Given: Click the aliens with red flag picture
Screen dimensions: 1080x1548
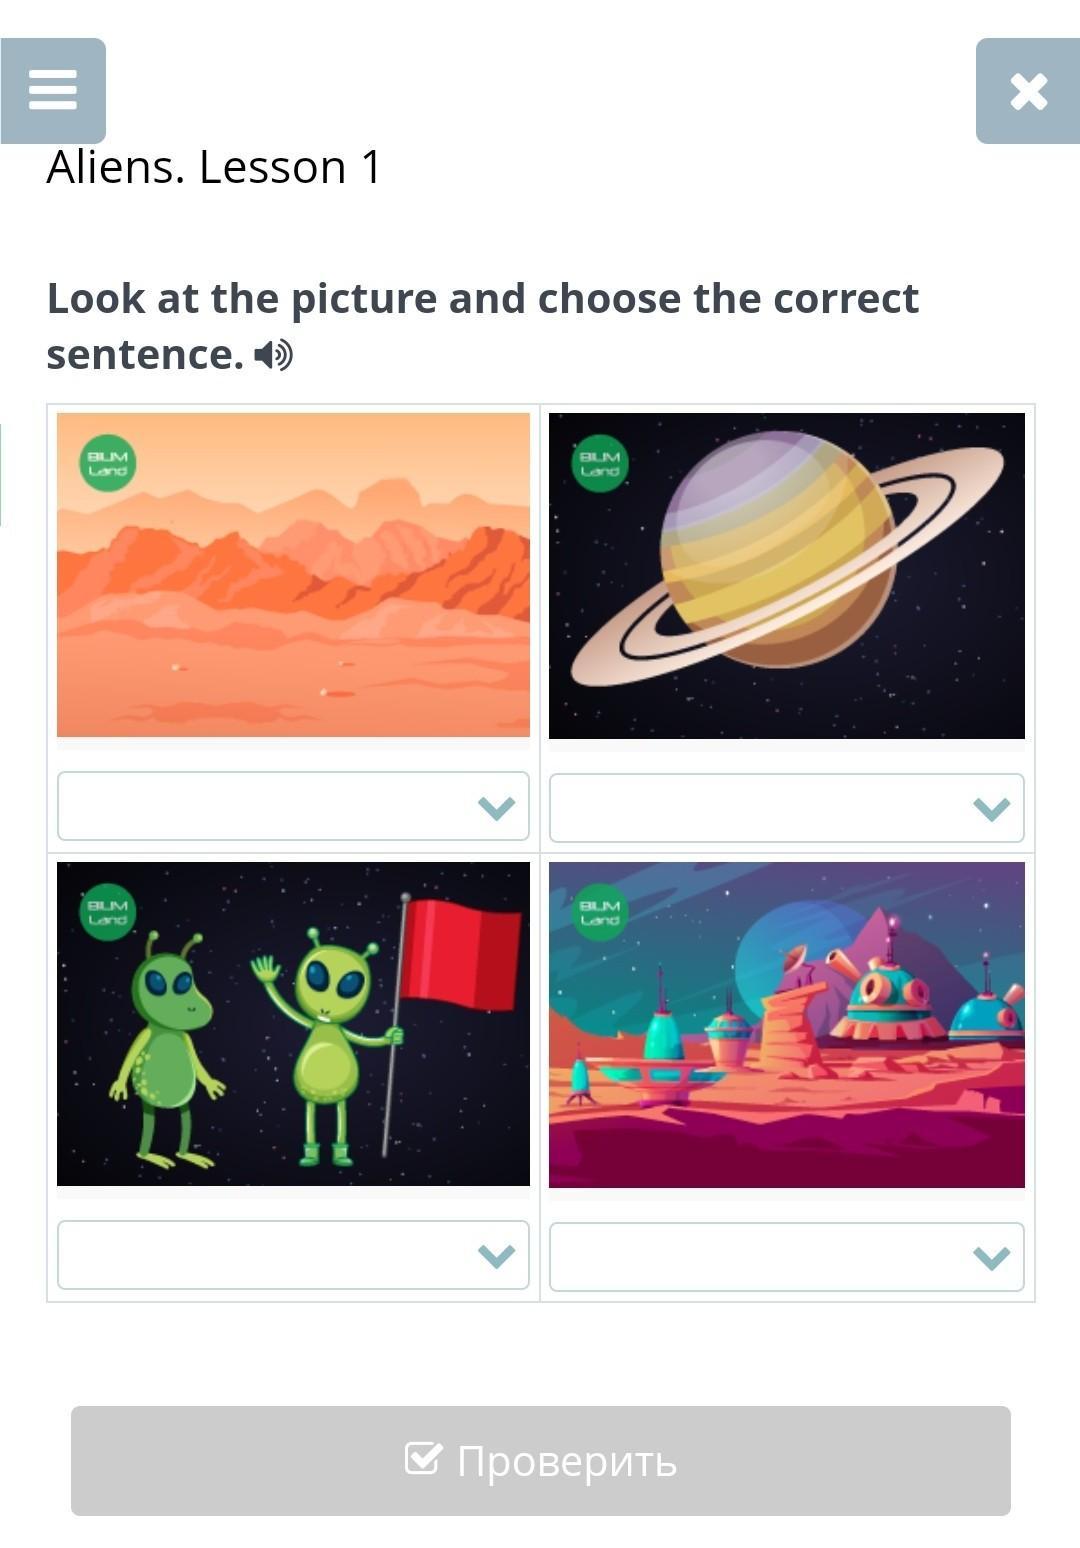Looking at the screenshot, I should [x=293, y=1024].
